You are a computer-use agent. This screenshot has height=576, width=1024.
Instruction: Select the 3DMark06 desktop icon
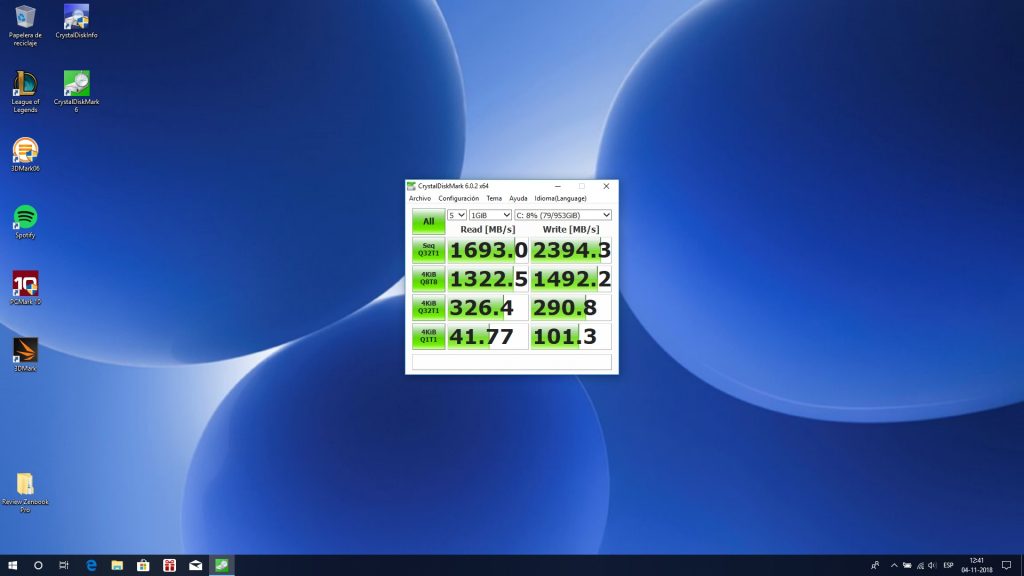point(25,155)
